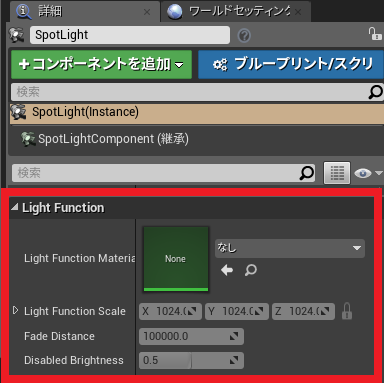Collapse the Light Function category
The image size is (384, 383).
click(14, 207)
